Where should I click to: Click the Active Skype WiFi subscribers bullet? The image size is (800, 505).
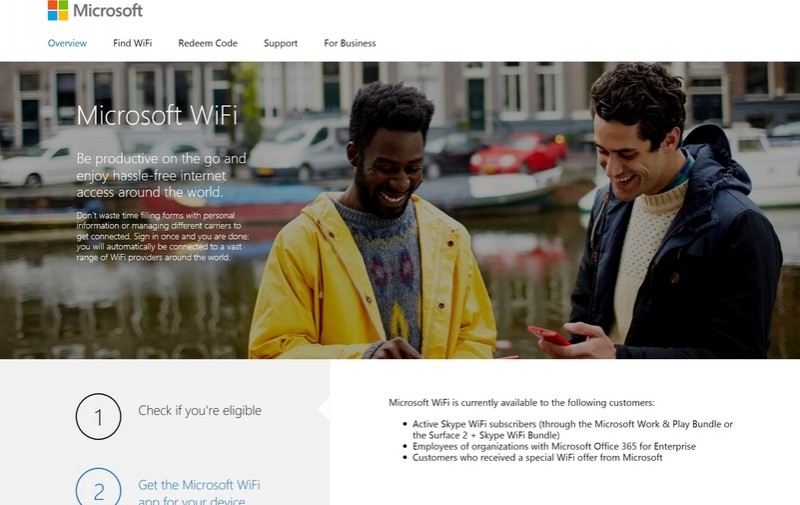pos(572,430)
